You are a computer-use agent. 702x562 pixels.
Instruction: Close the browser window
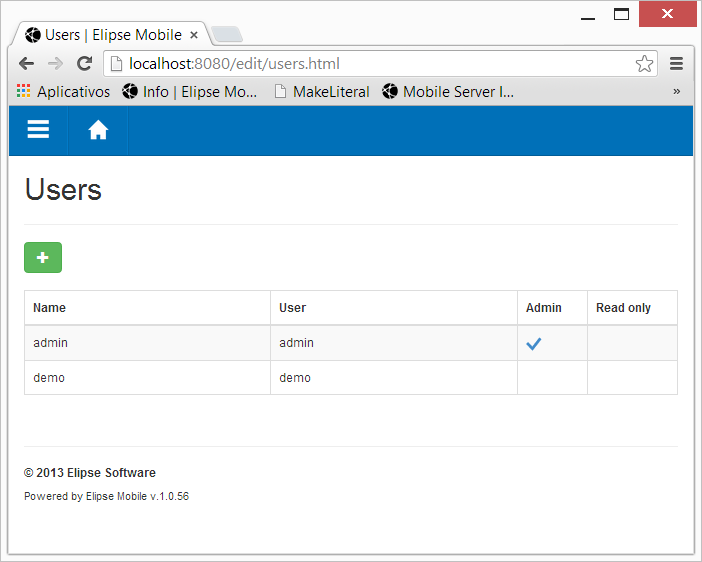click(667, 14)
